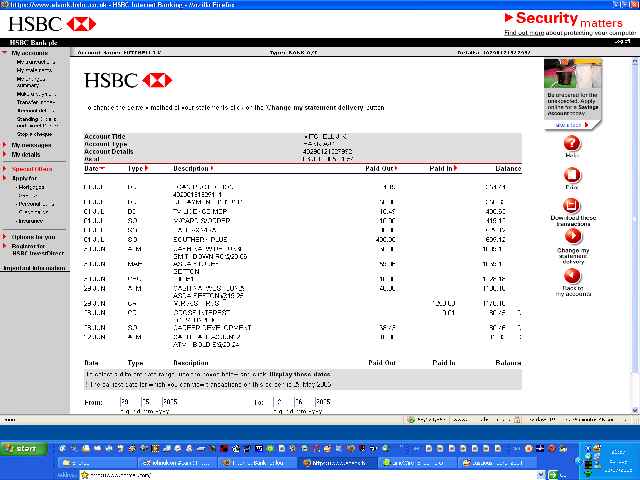Click the red Print icon

click(572, 175)
